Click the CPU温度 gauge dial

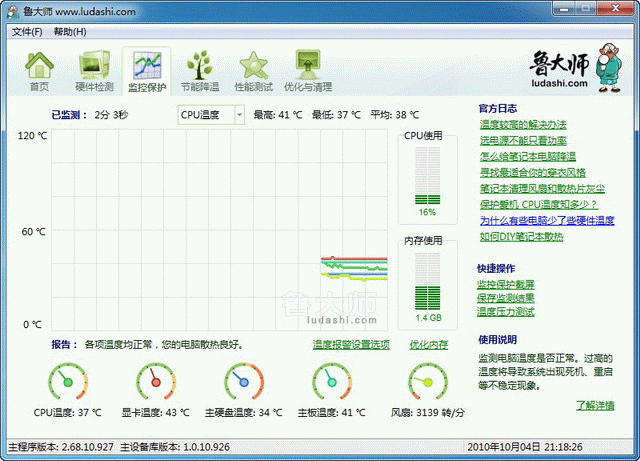point(68,382)
